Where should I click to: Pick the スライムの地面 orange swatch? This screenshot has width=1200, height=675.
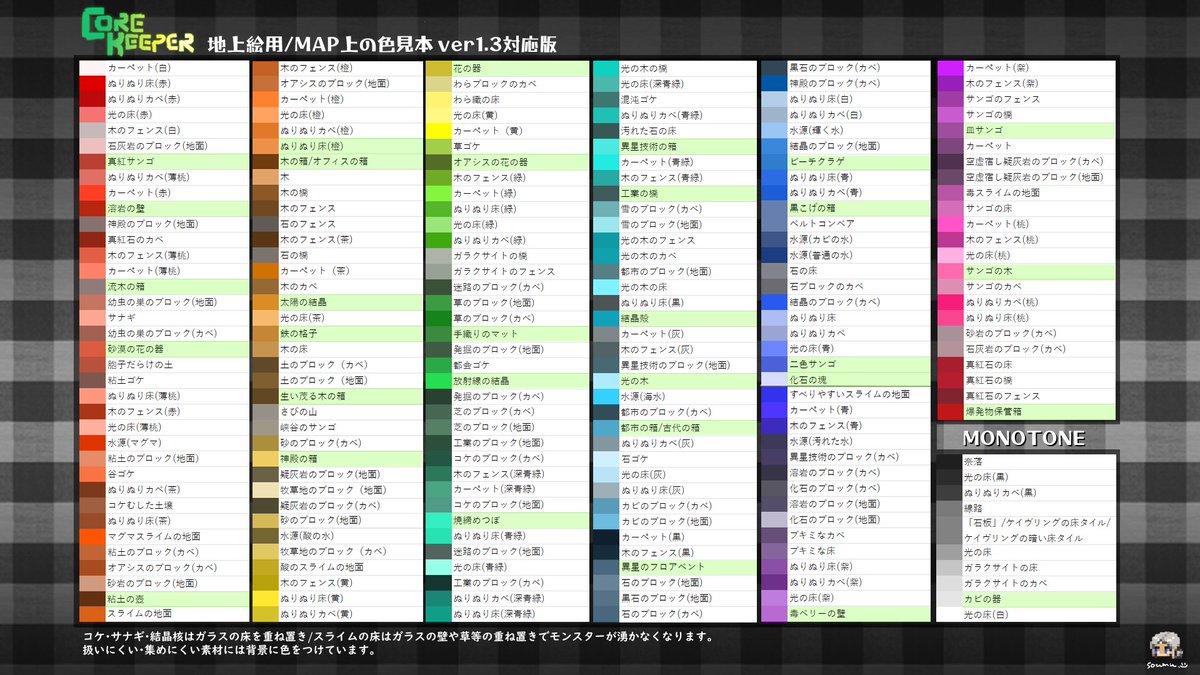coord(92,614)
